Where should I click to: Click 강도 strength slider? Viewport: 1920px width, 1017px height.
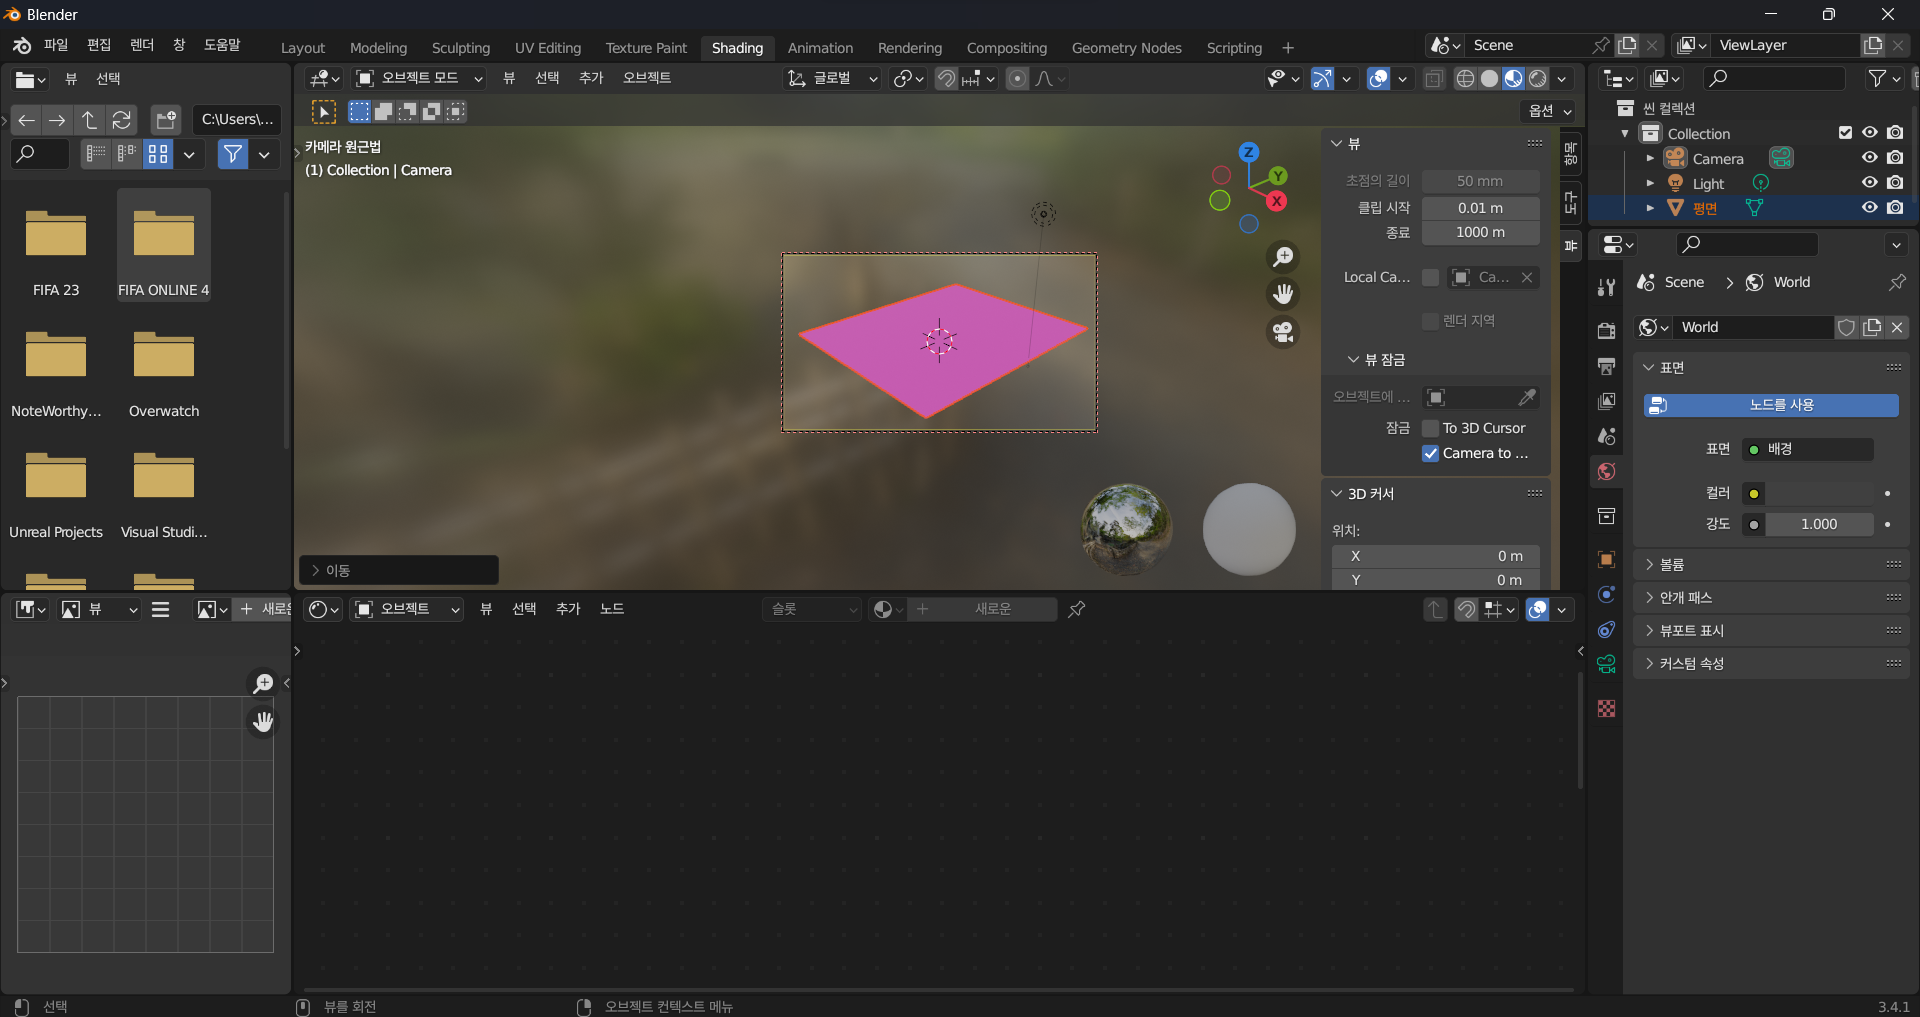[x=1819, y=525]
